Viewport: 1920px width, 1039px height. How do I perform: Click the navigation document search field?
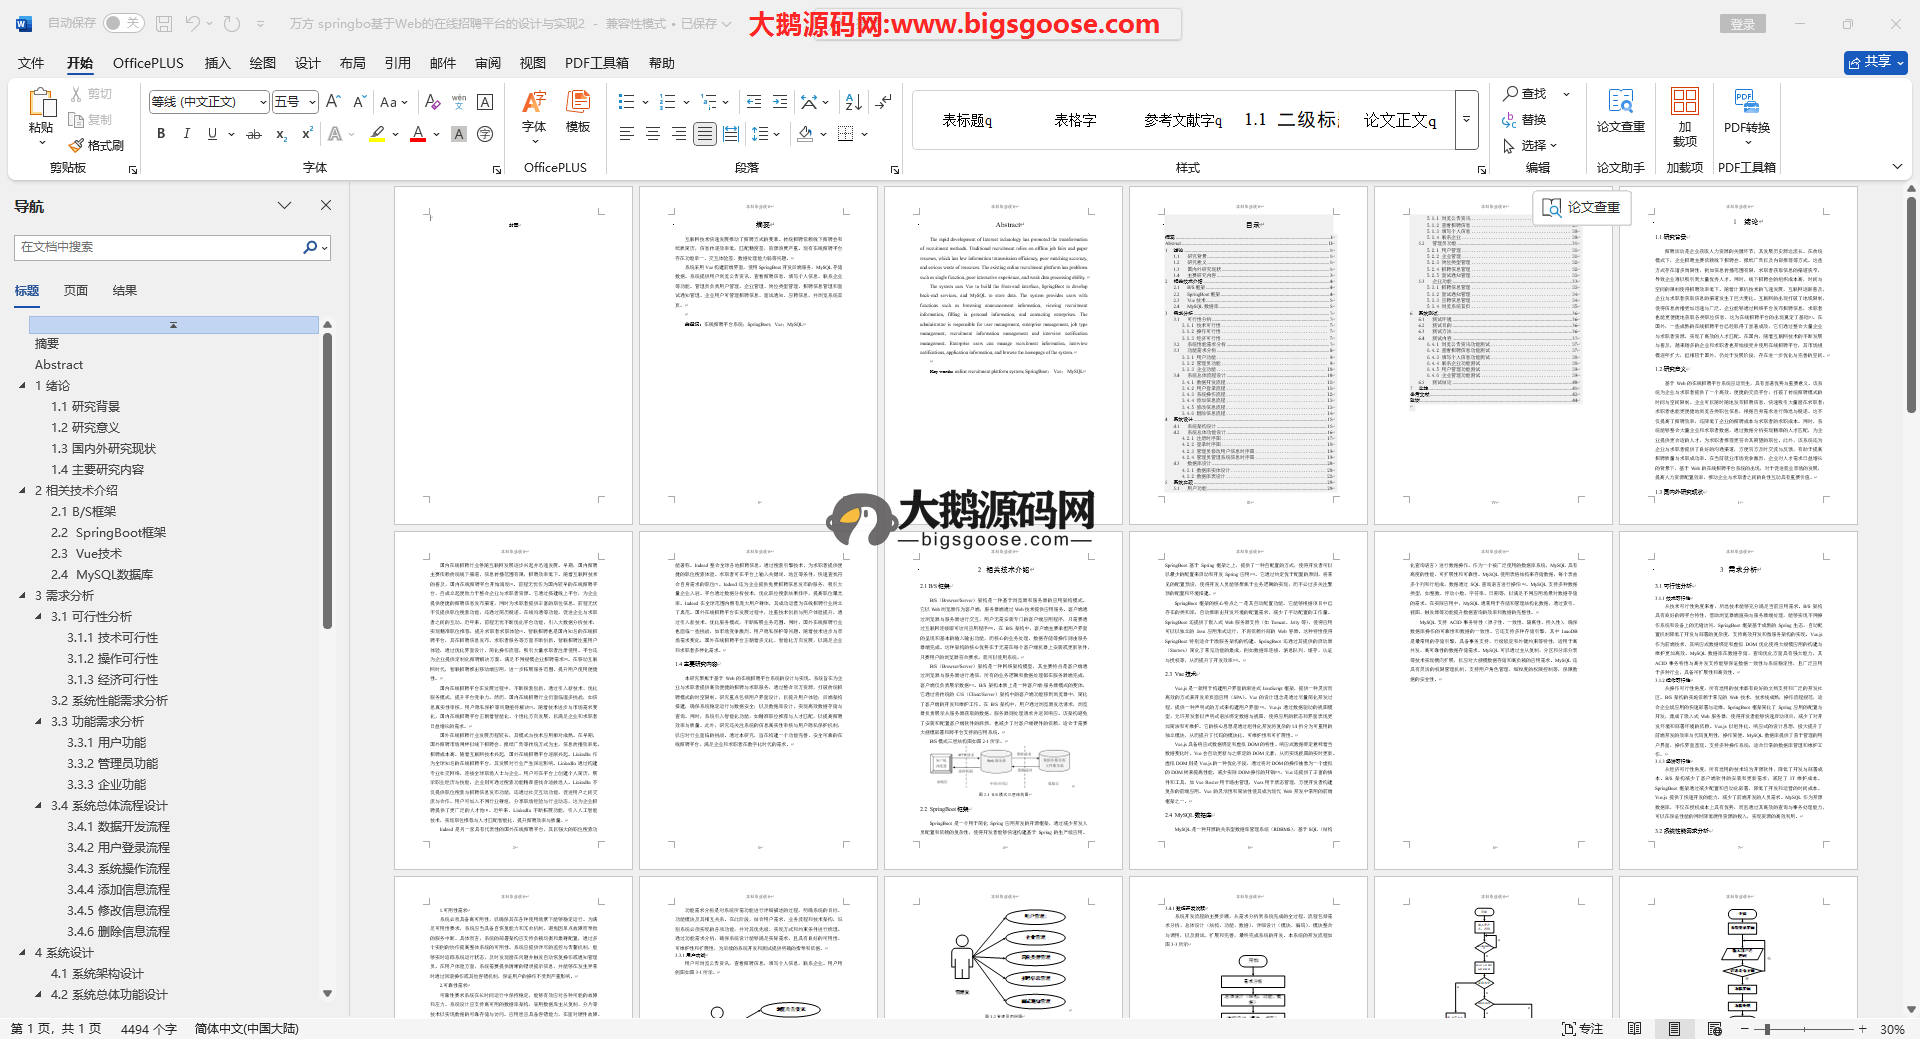(160, 247)
